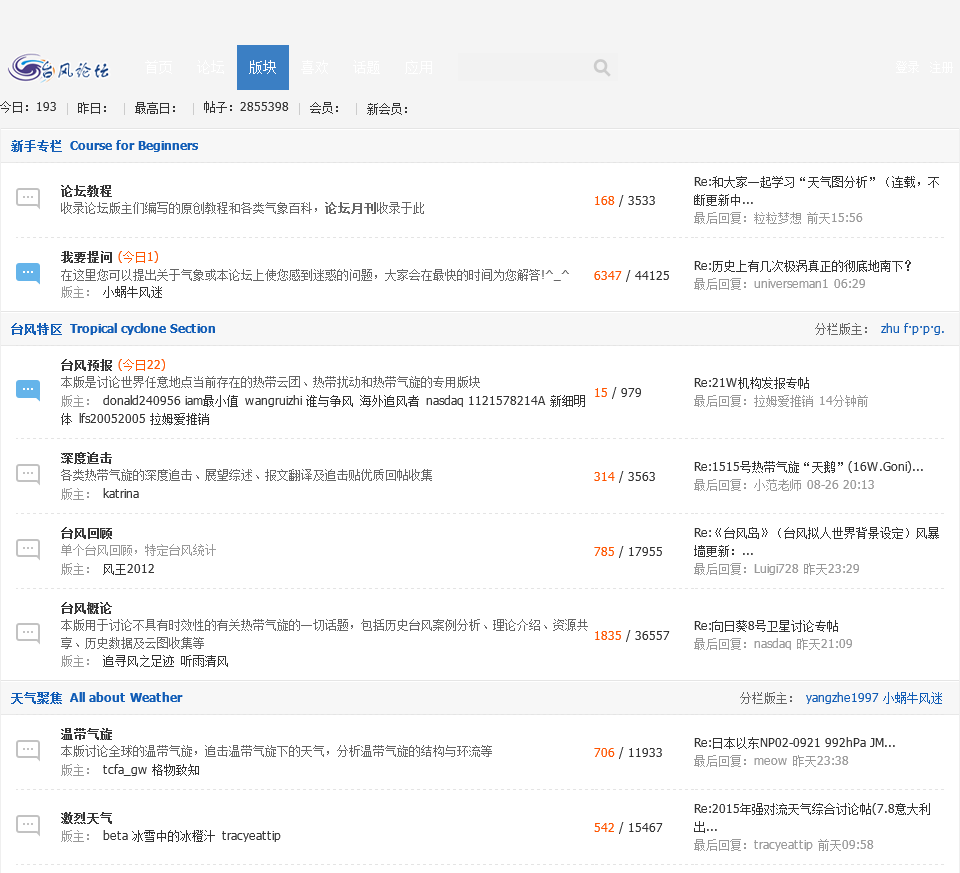Click the 温带气旋 forum bubble icon
The image size is (960, 873).
click(28, 750)
